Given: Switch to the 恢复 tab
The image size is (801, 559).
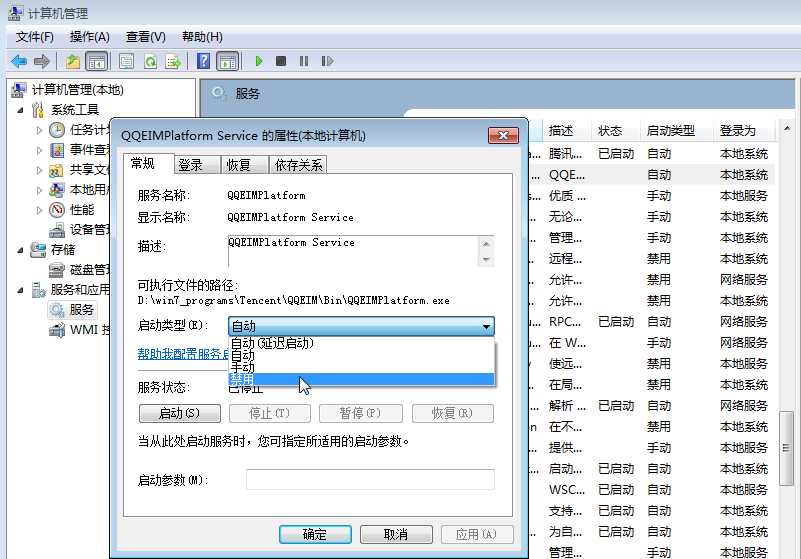Looking at the screenshot, I should click(x=244, y=165).
